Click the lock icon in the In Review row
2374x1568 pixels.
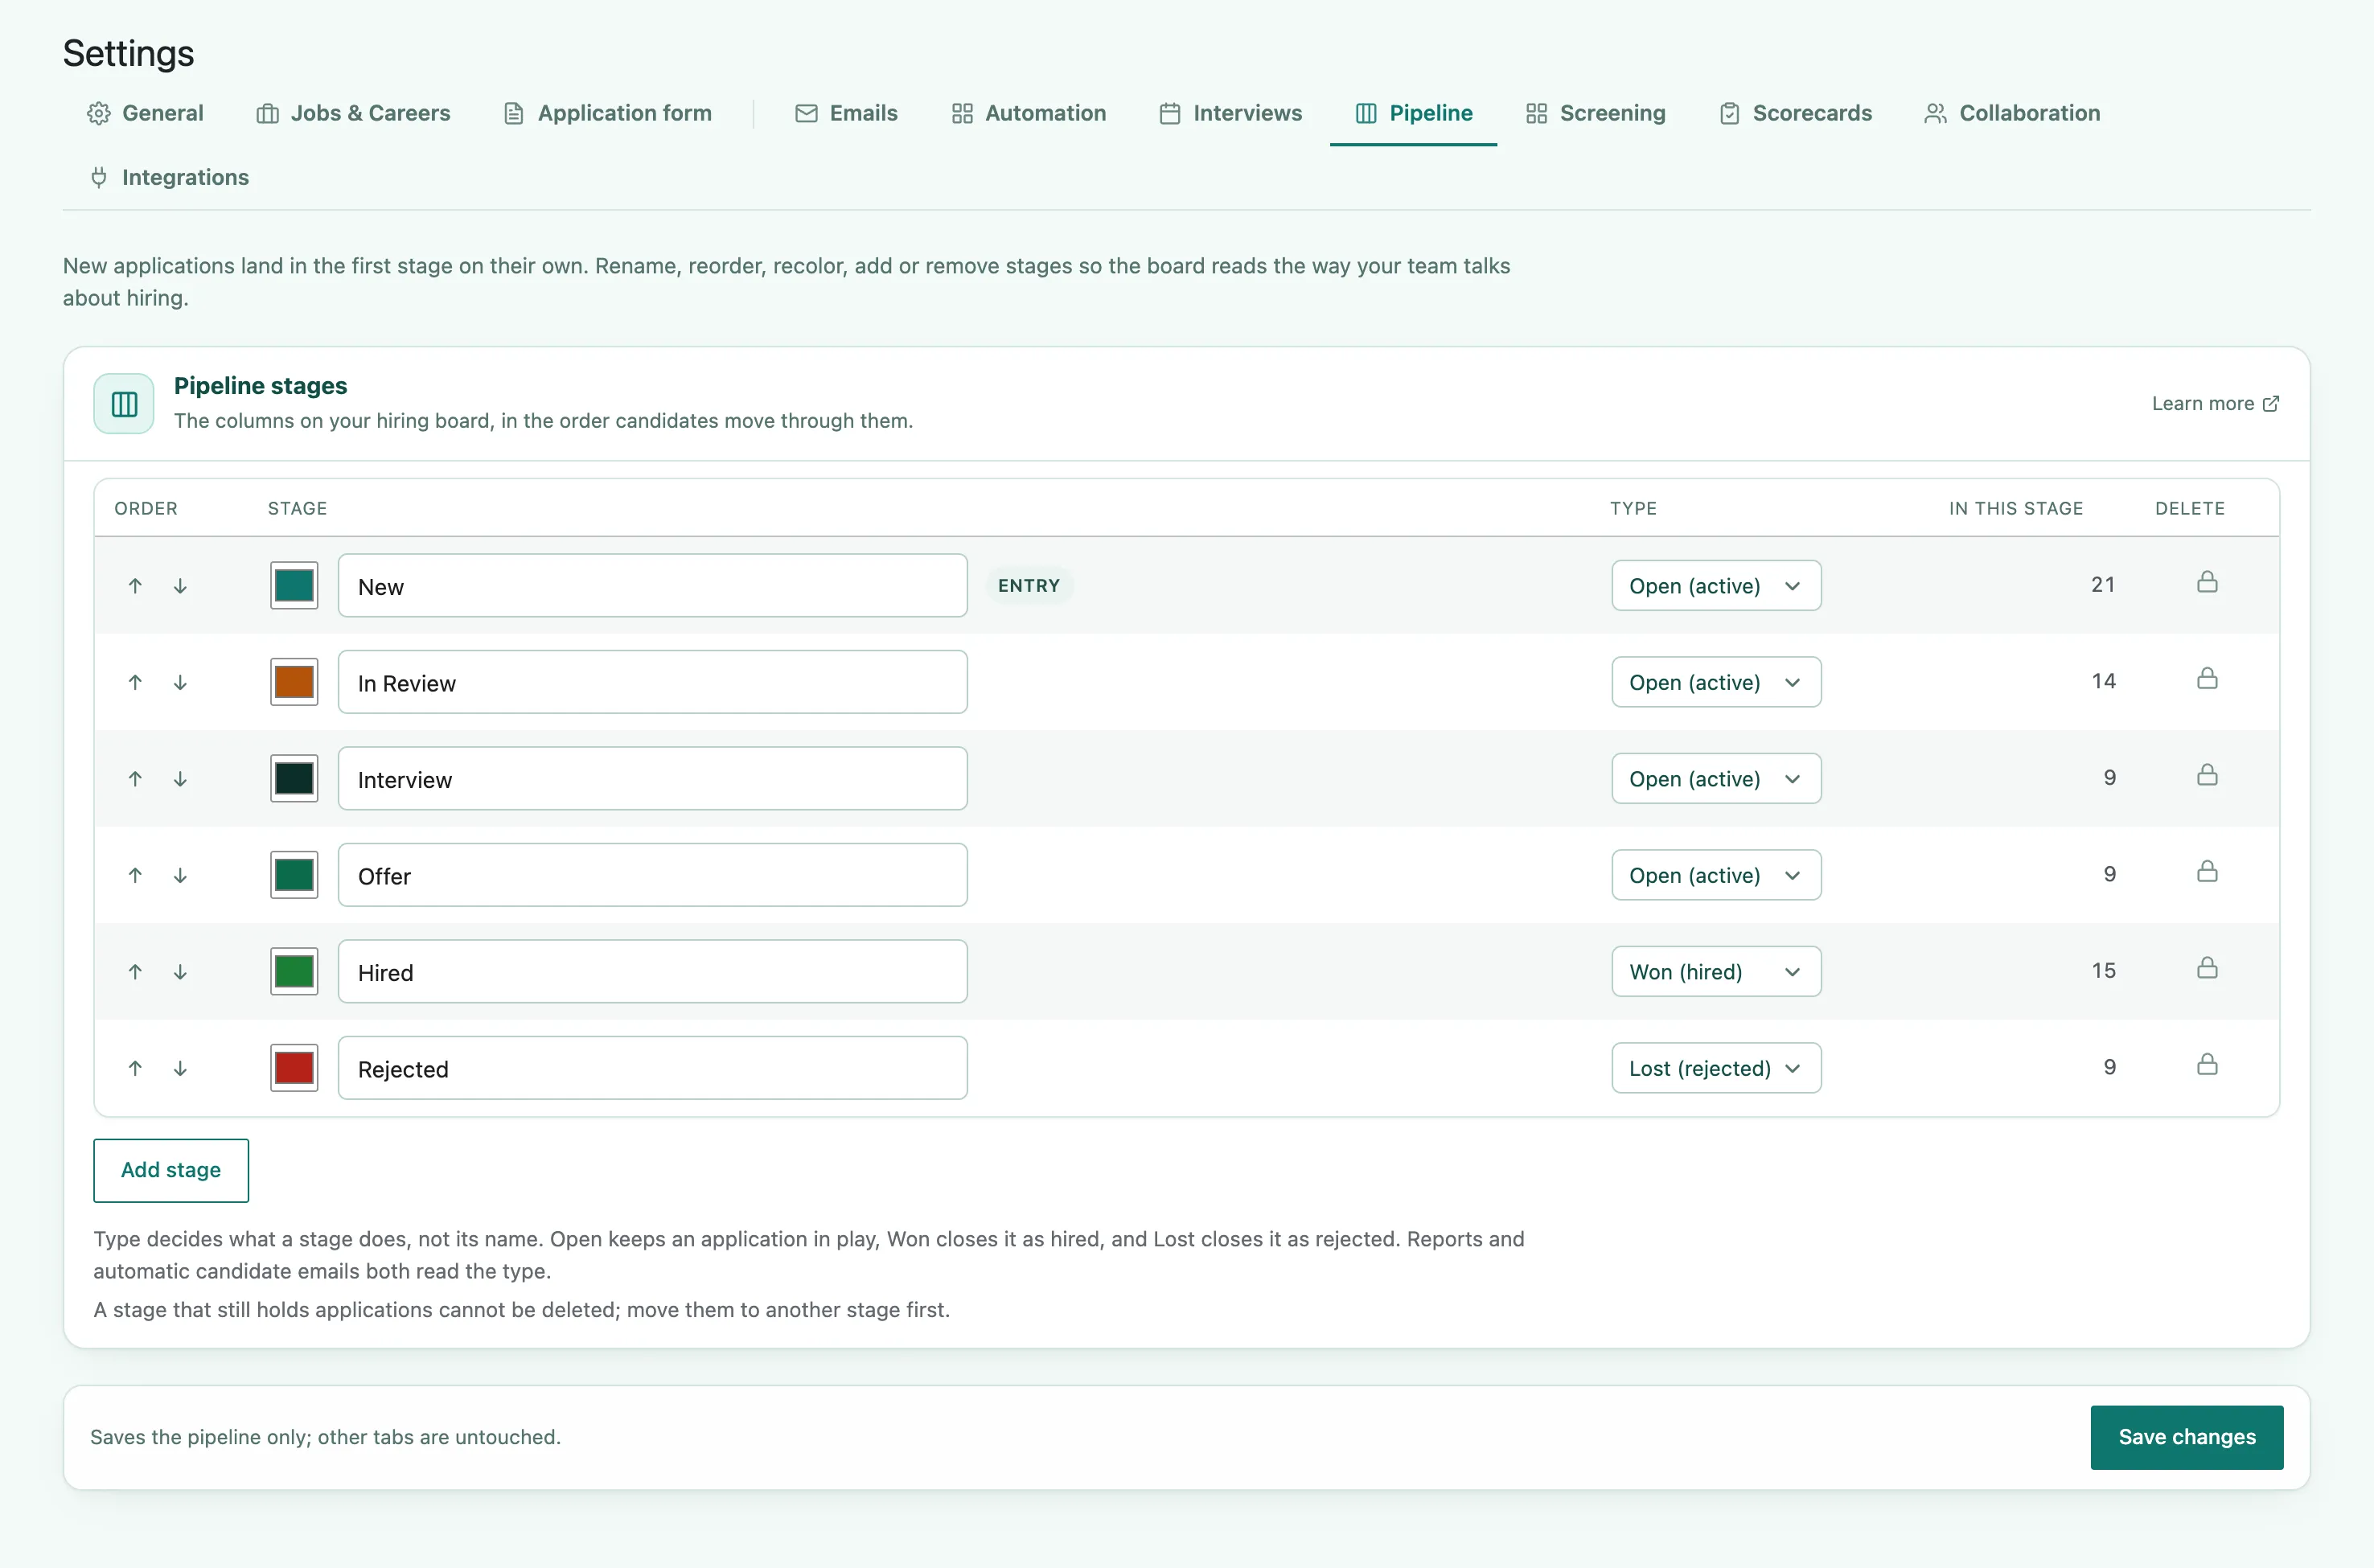pos(2207,679)
